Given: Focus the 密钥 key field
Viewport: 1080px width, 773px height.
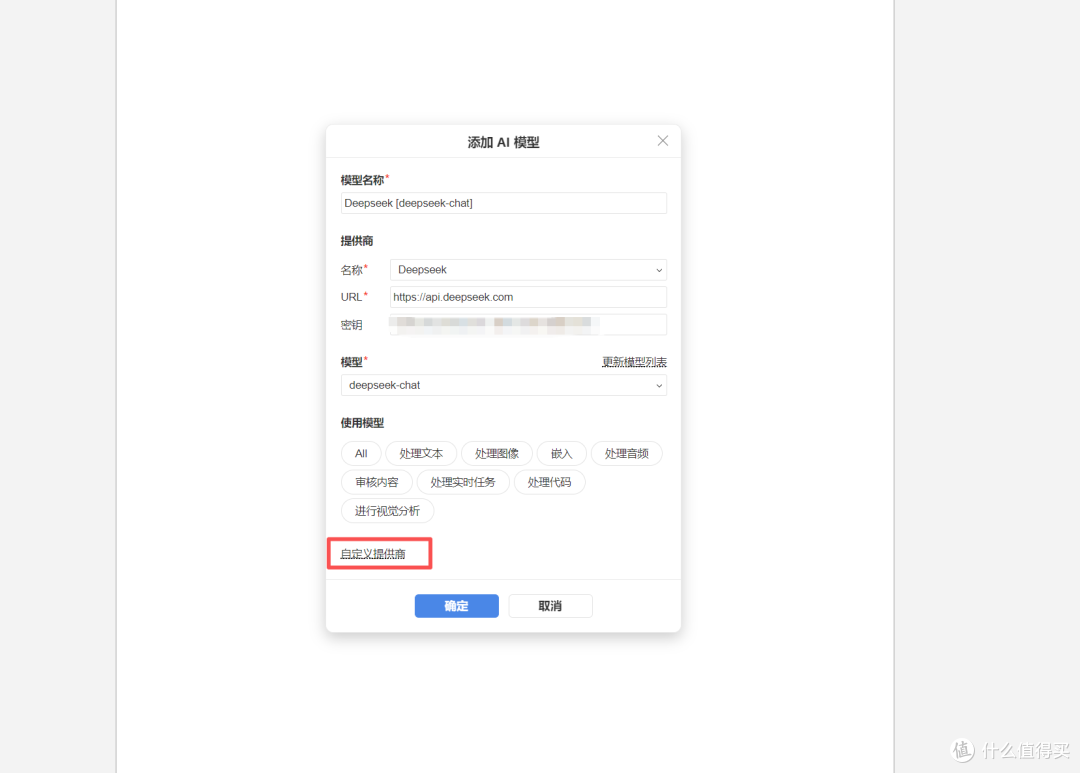Looking at the screenshot, I should coord(528,324).
